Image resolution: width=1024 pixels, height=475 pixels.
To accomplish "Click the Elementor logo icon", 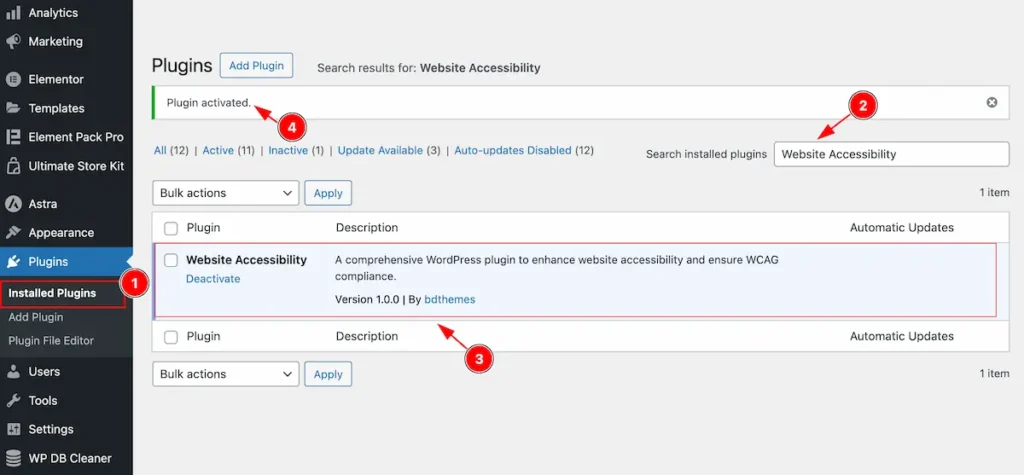I will (x=13, y=80).
